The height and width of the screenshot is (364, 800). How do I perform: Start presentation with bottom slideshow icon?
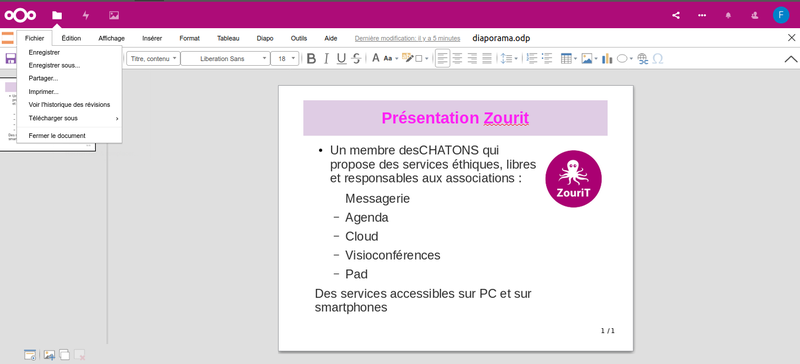pyautogui.click(x=30, y=355)
